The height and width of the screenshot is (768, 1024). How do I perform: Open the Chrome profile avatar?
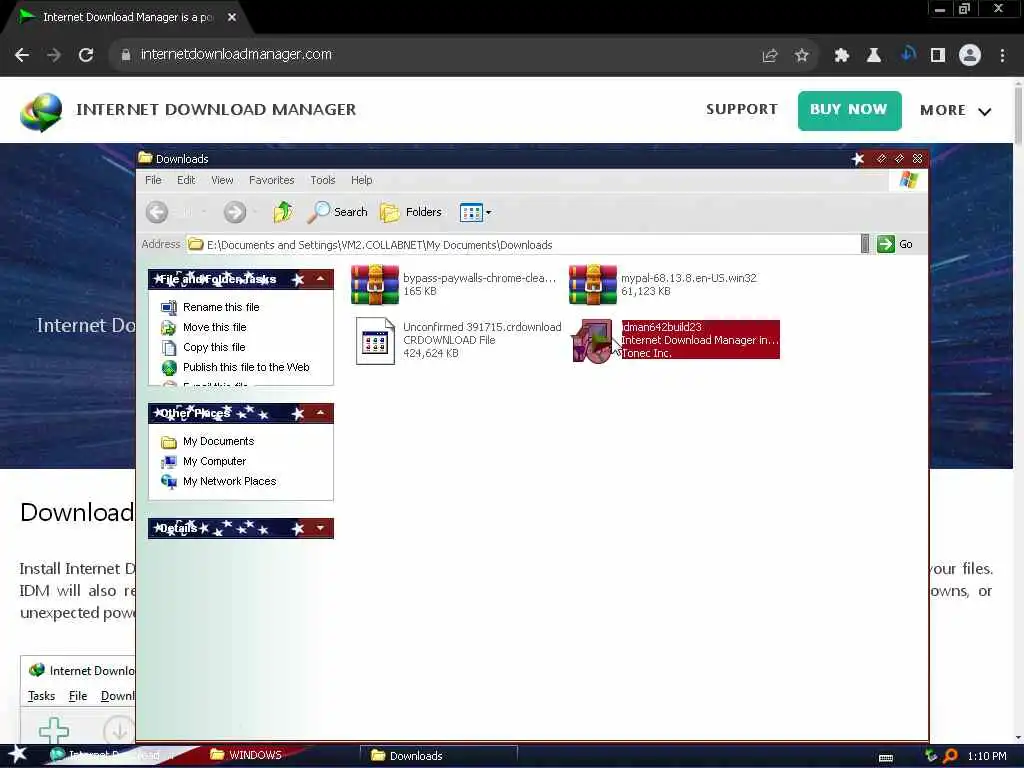tap(970, 55)
